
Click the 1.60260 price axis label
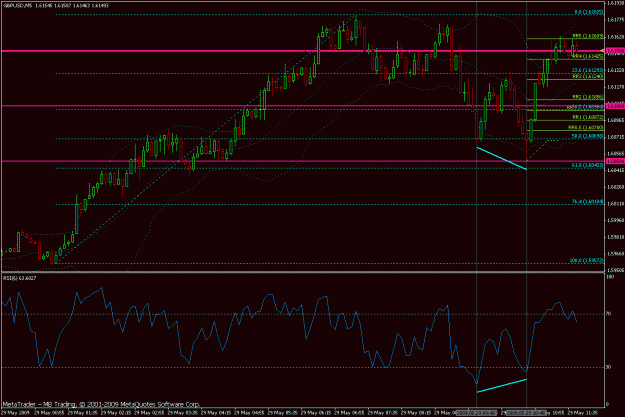coord(615,187)
